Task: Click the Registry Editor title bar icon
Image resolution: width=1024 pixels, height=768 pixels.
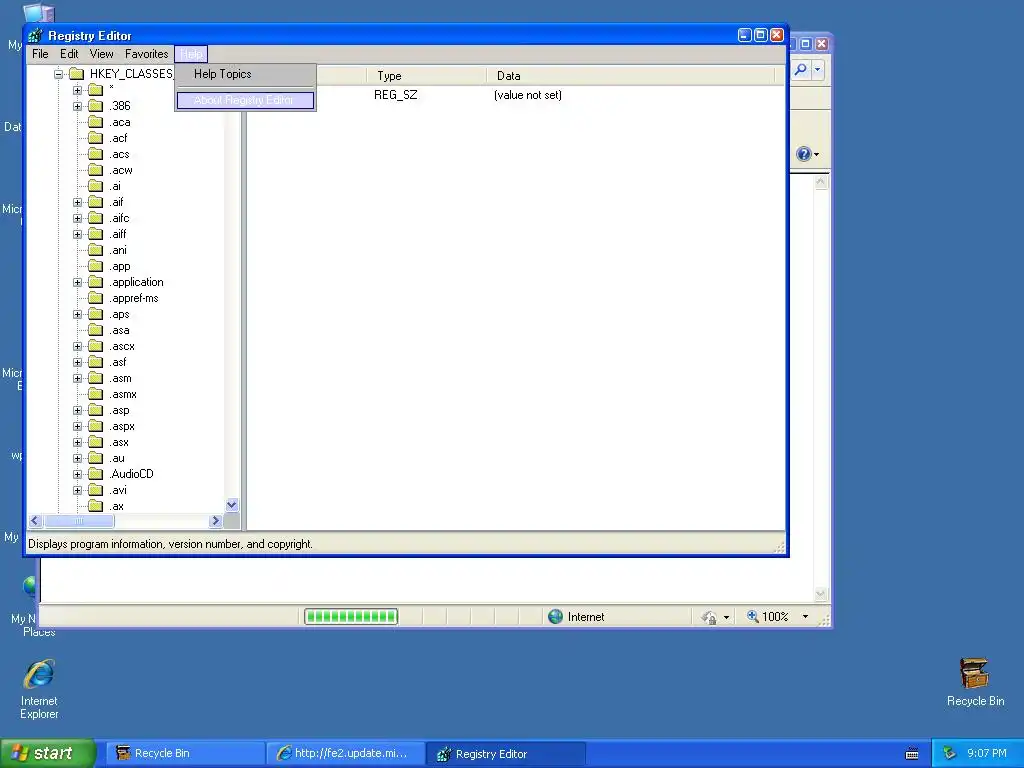Action: [35, 35]
